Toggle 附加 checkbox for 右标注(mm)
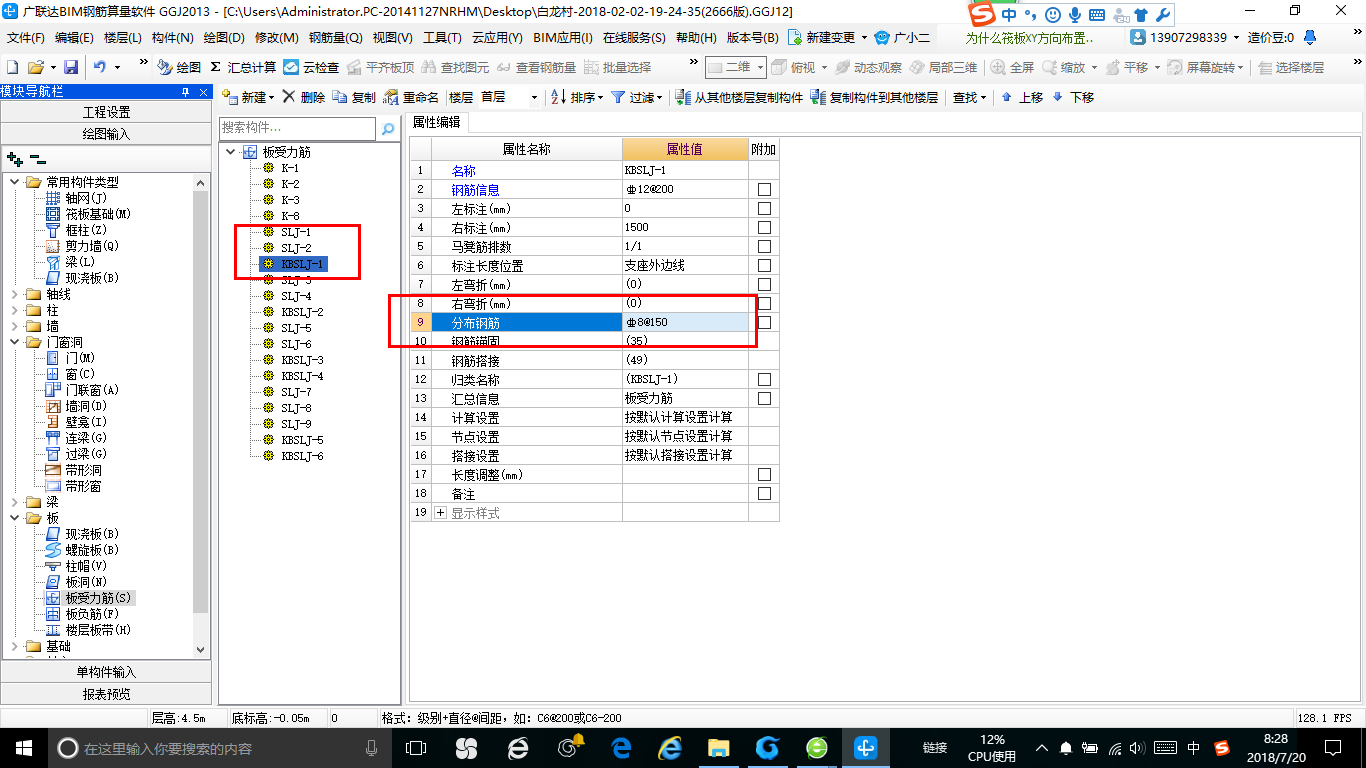The image size is (1366, 768). (764, 228)
